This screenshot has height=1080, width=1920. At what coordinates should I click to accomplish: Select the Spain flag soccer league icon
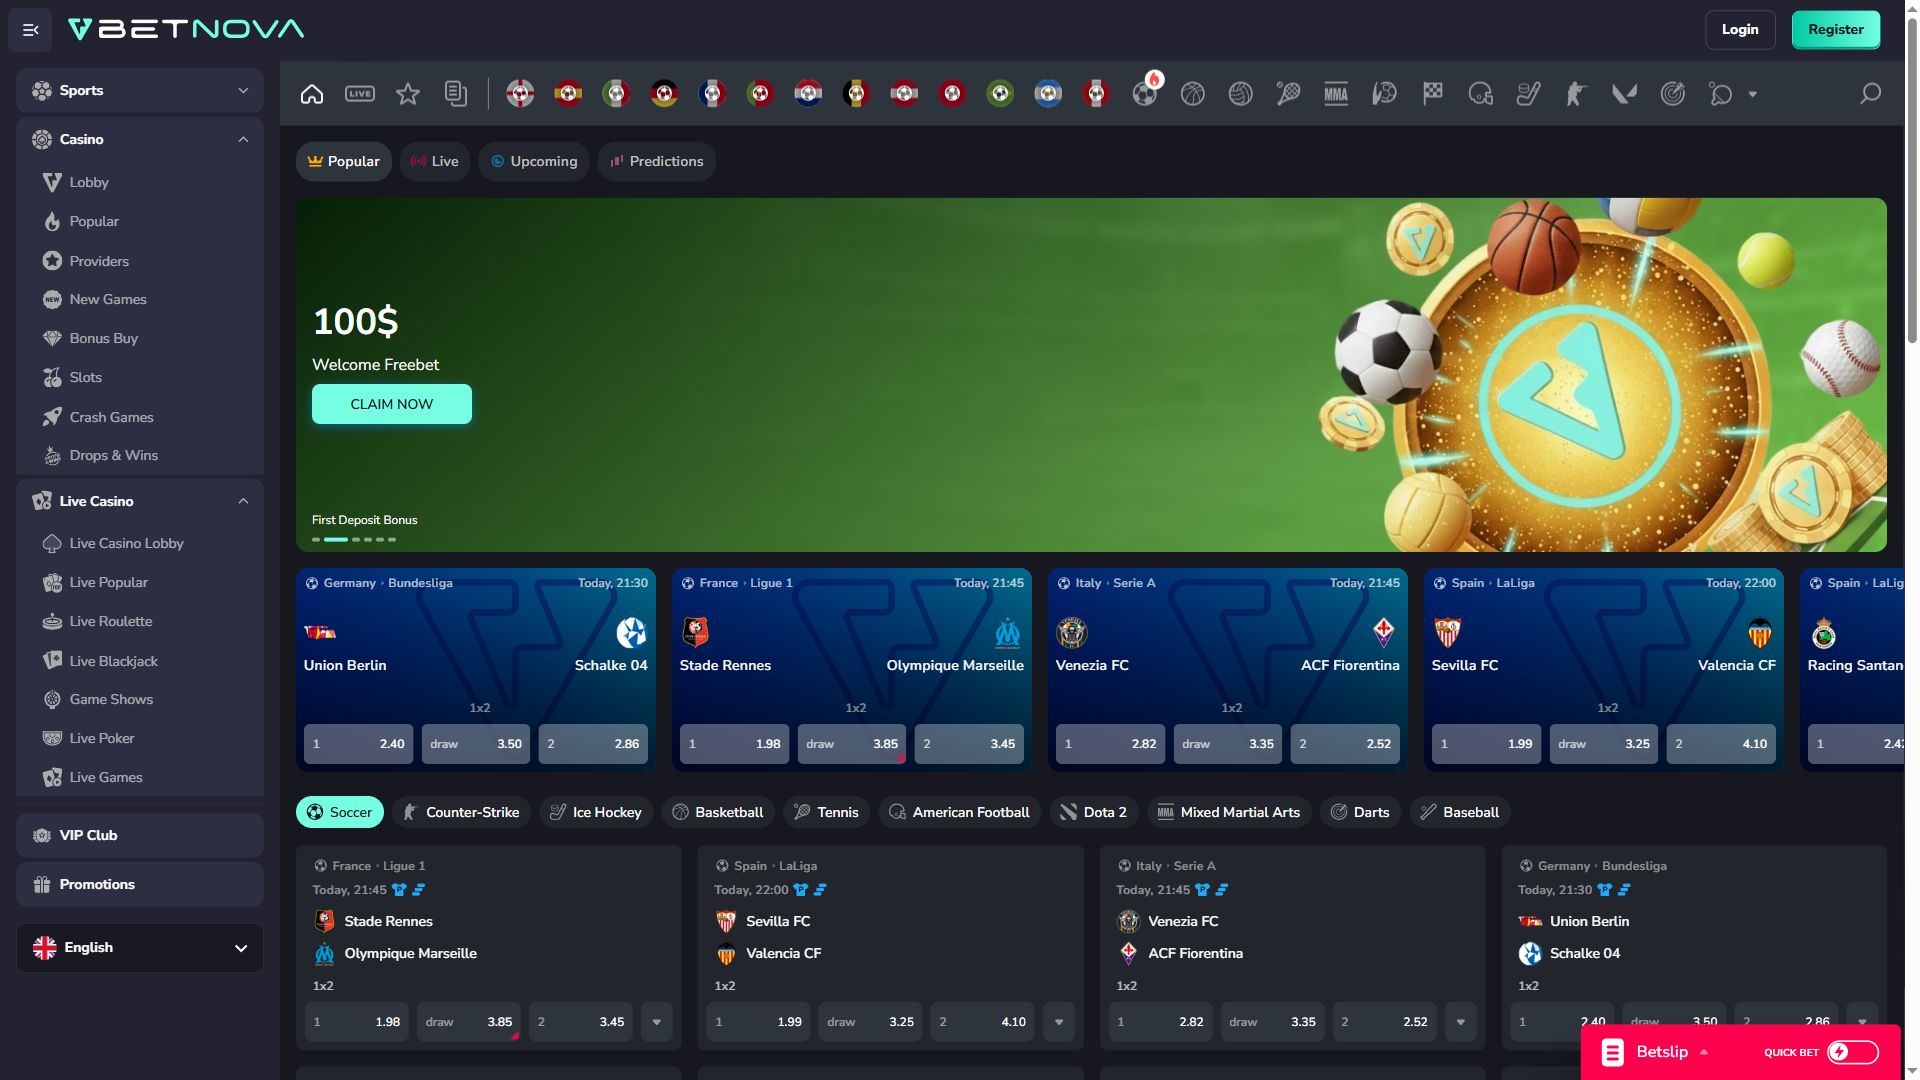(x=568, y=94)
